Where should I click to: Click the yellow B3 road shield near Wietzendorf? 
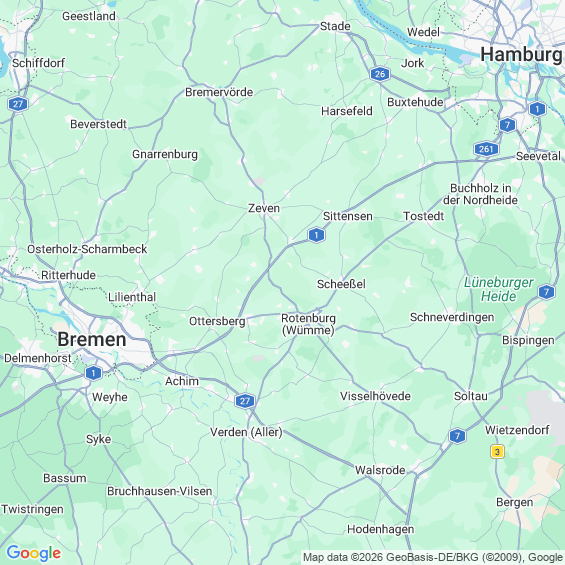(x=497, y=451)
